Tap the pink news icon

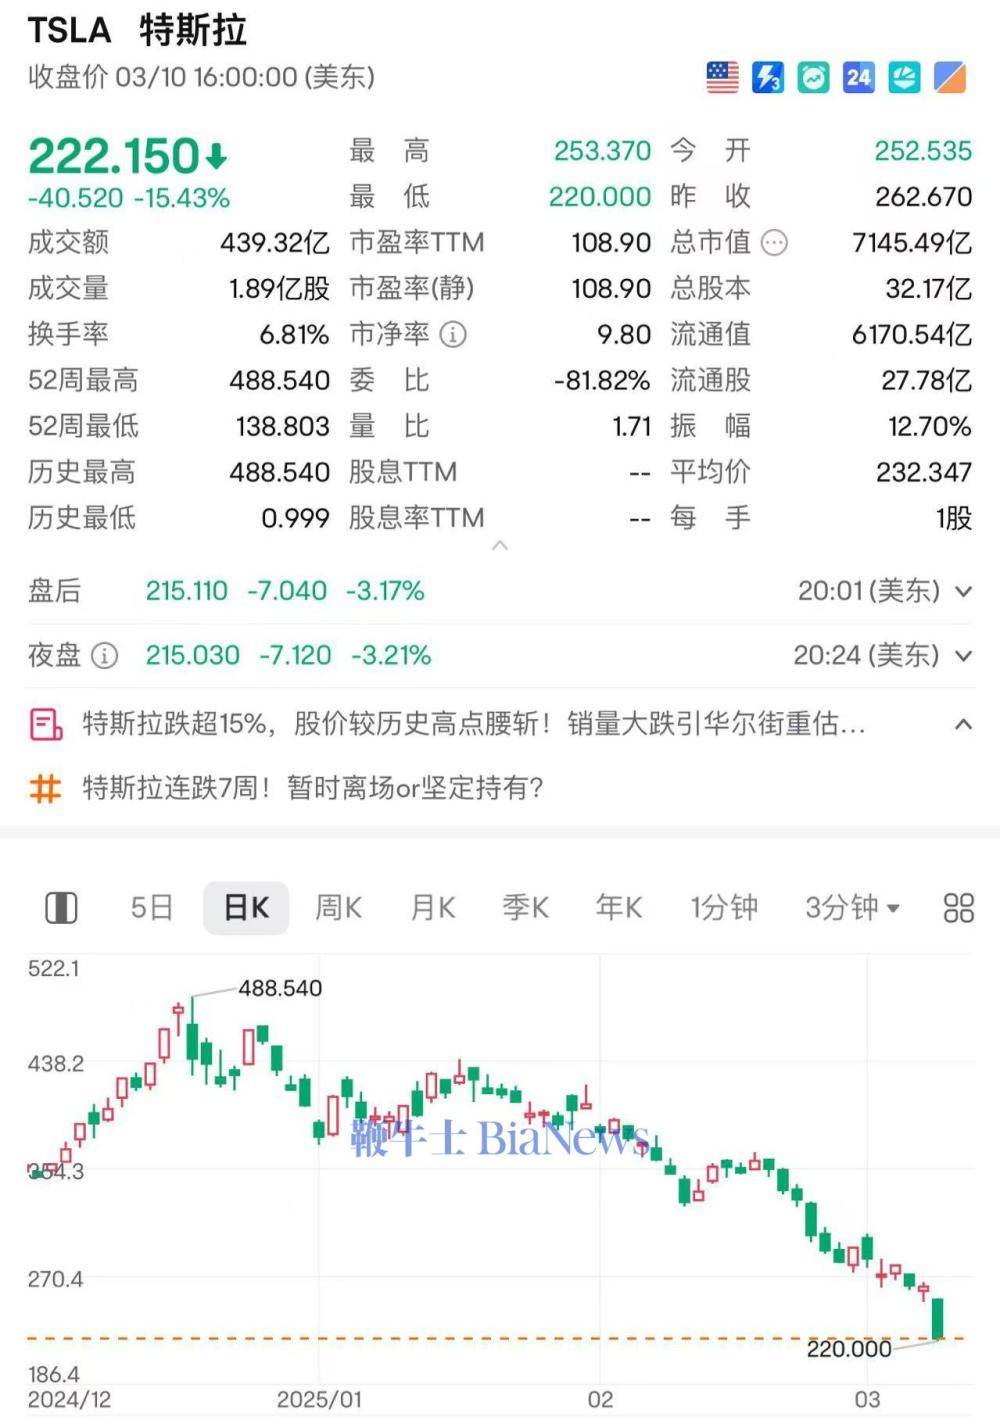pos(46,724)
